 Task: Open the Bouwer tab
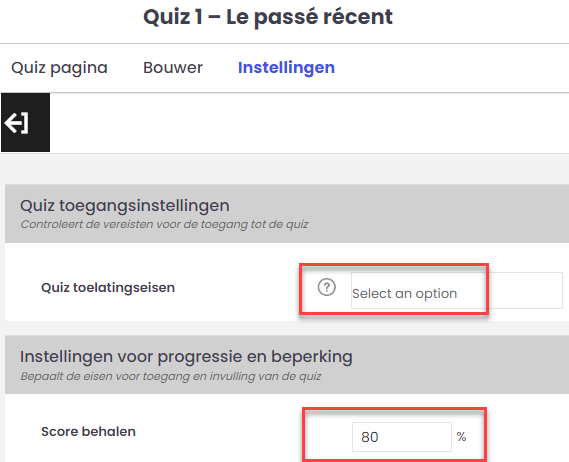click(x=173, y=68)
